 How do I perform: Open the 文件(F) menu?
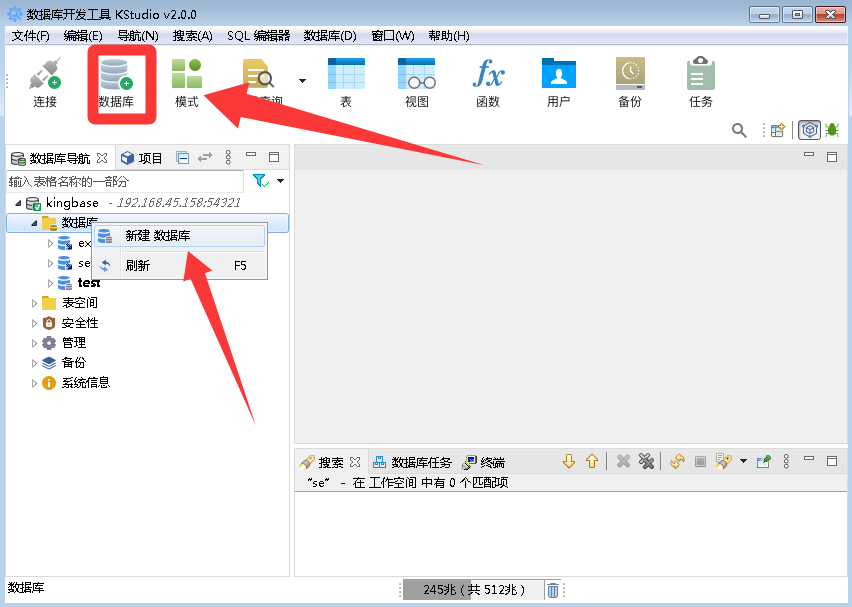click(30, 36)
